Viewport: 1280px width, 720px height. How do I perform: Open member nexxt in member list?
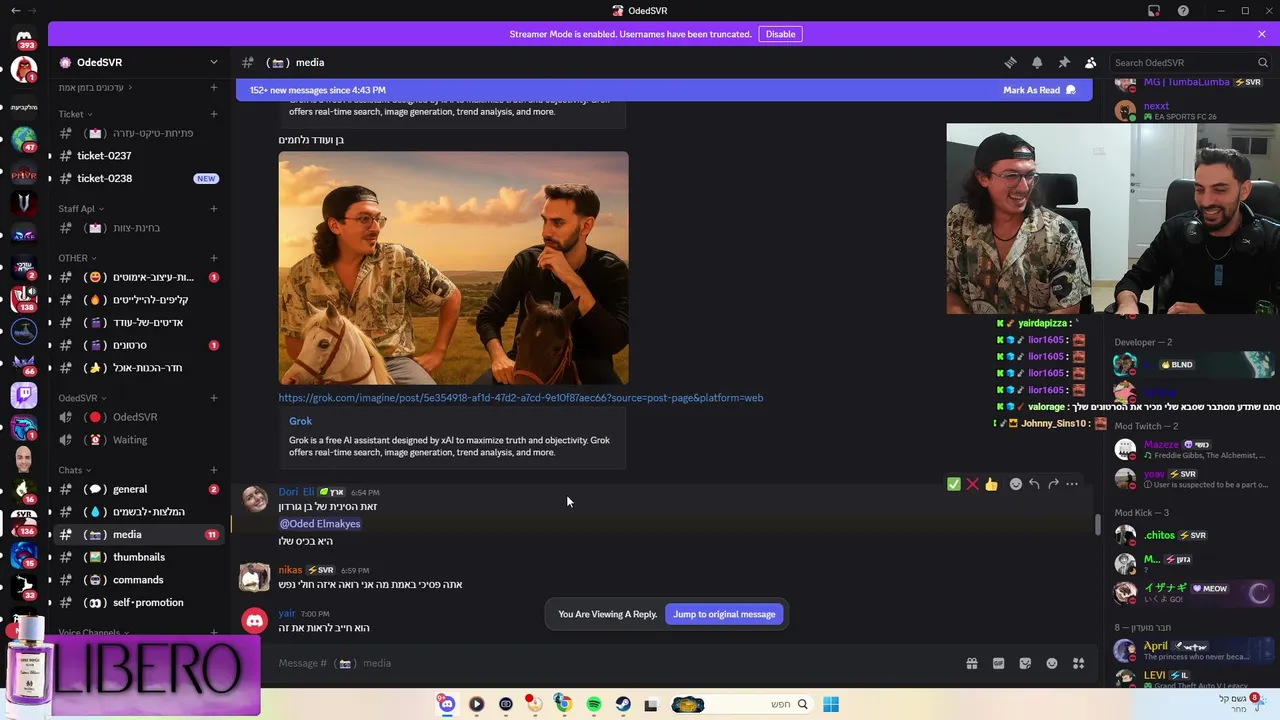1191,111
